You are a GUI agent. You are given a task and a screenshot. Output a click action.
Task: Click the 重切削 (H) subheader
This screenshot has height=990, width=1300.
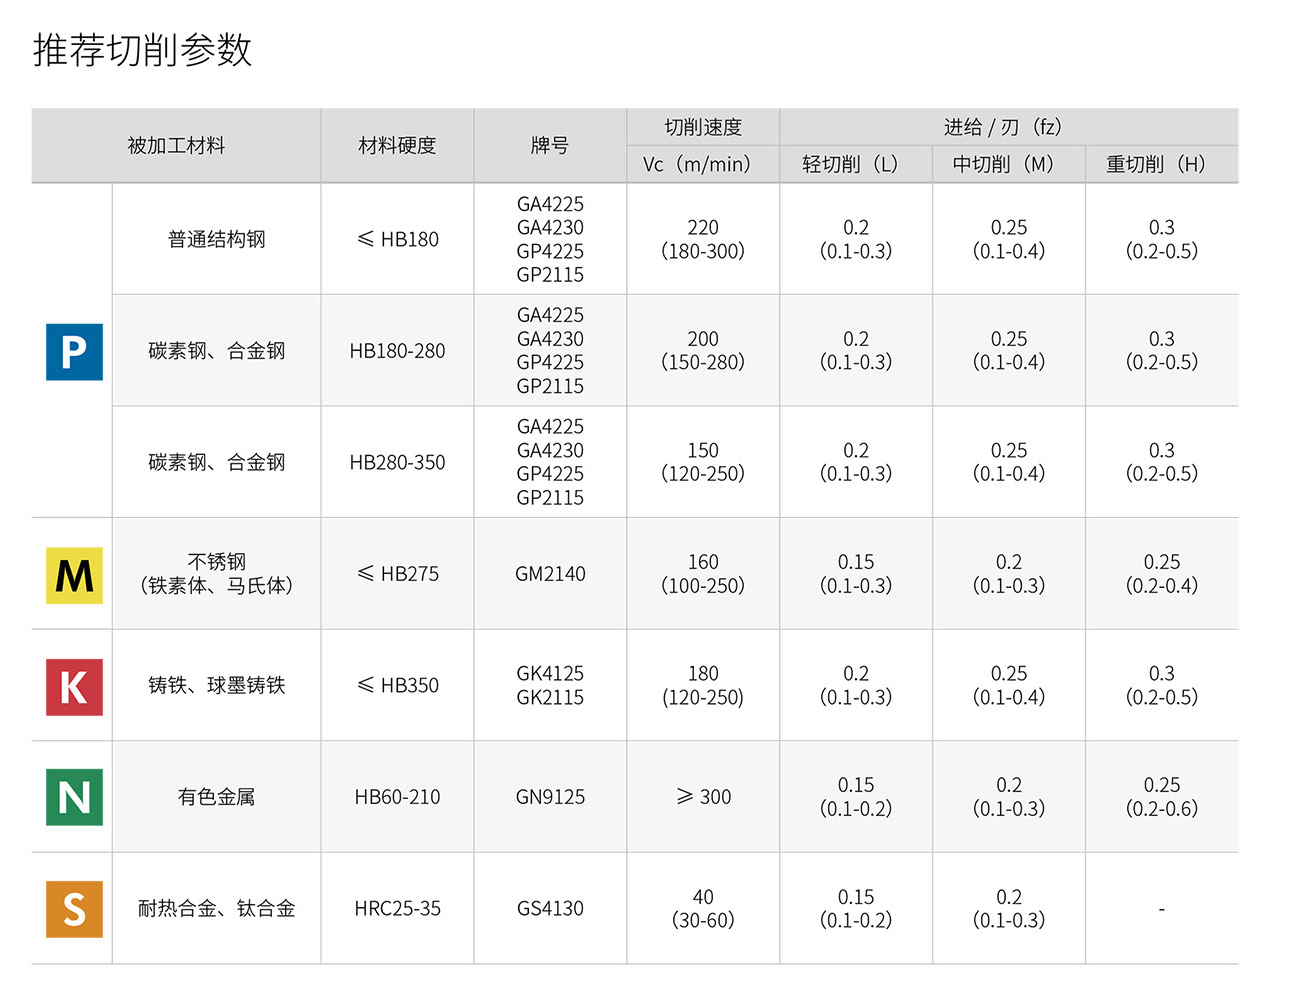[1162, 164]
